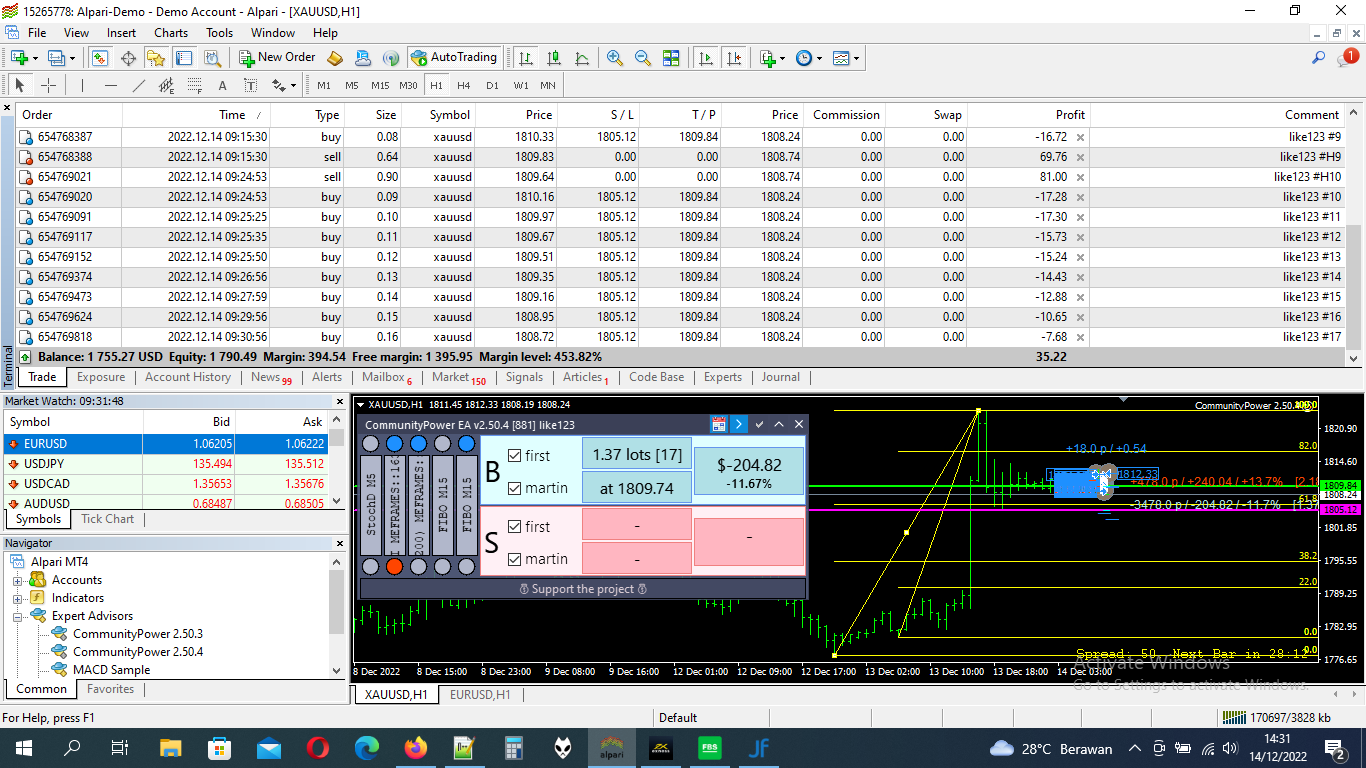Enable chart shift icon

pyautogui.click(x=735, y=58)
